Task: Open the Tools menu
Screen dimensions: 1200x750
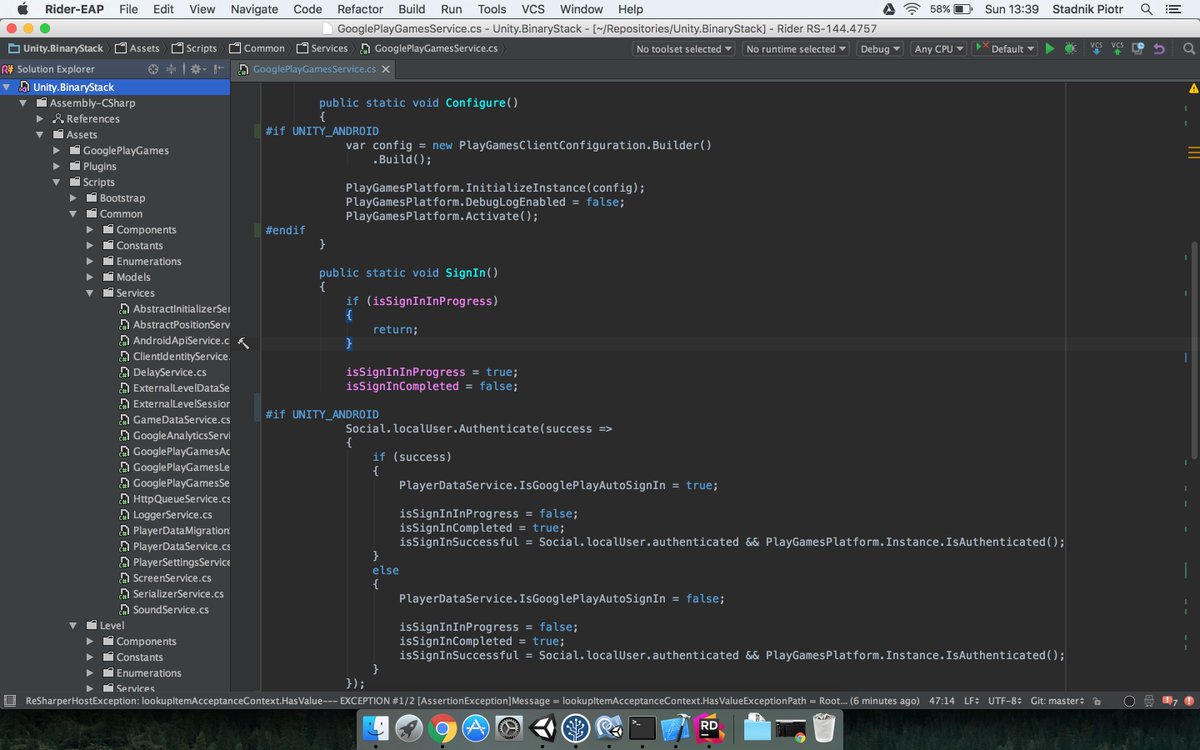Action: (x=492, y=9)
